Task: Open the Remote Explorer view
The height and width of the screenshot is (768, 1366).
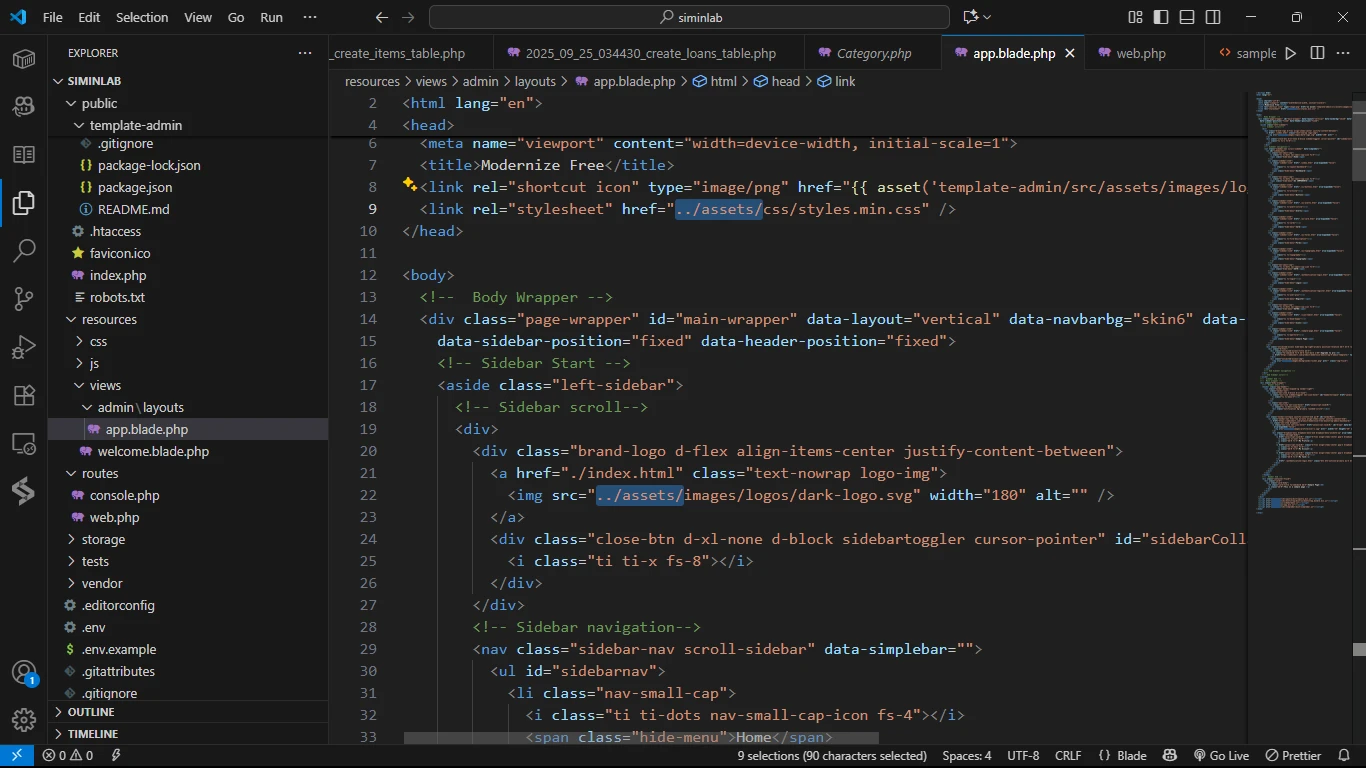Action: pyautogui.click(x=24, y=443)
